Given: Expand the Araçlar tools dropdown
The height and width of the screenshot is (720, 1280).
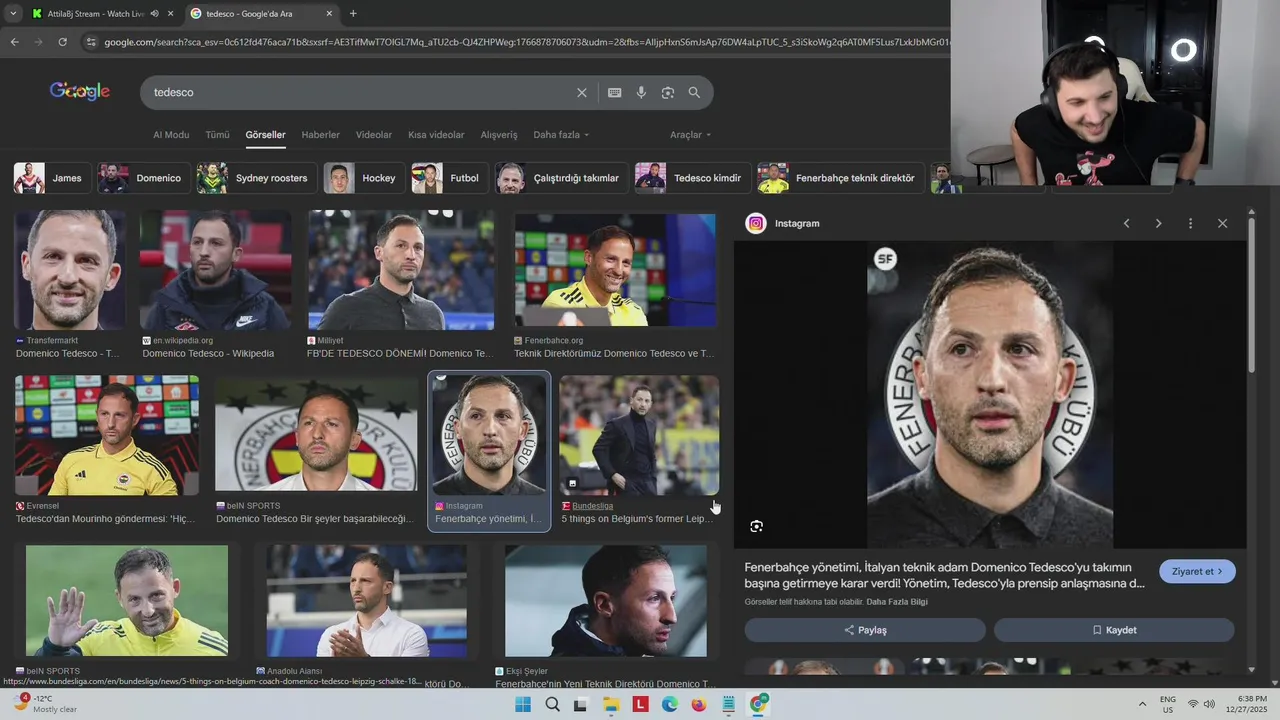Looking at the screenshot, I should pos(690,135).
